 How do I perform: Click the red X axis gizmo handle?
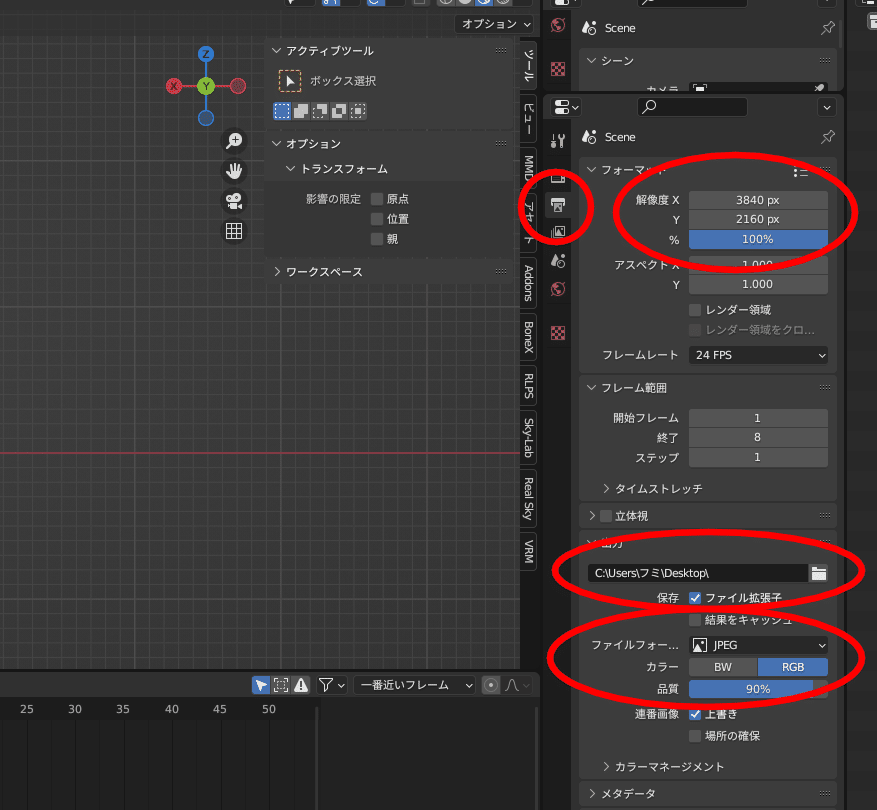(174, 86)
